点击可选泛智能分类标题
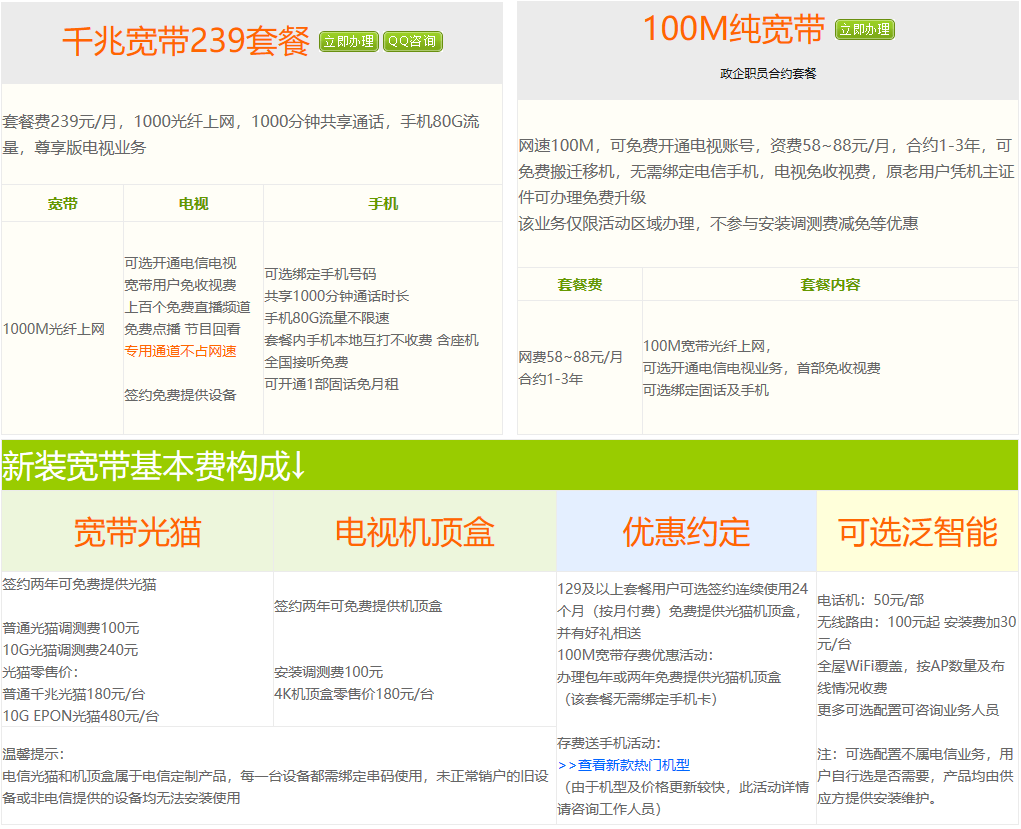The height and width of the screenshot is (829, 1021). click(x=918, y=532)
